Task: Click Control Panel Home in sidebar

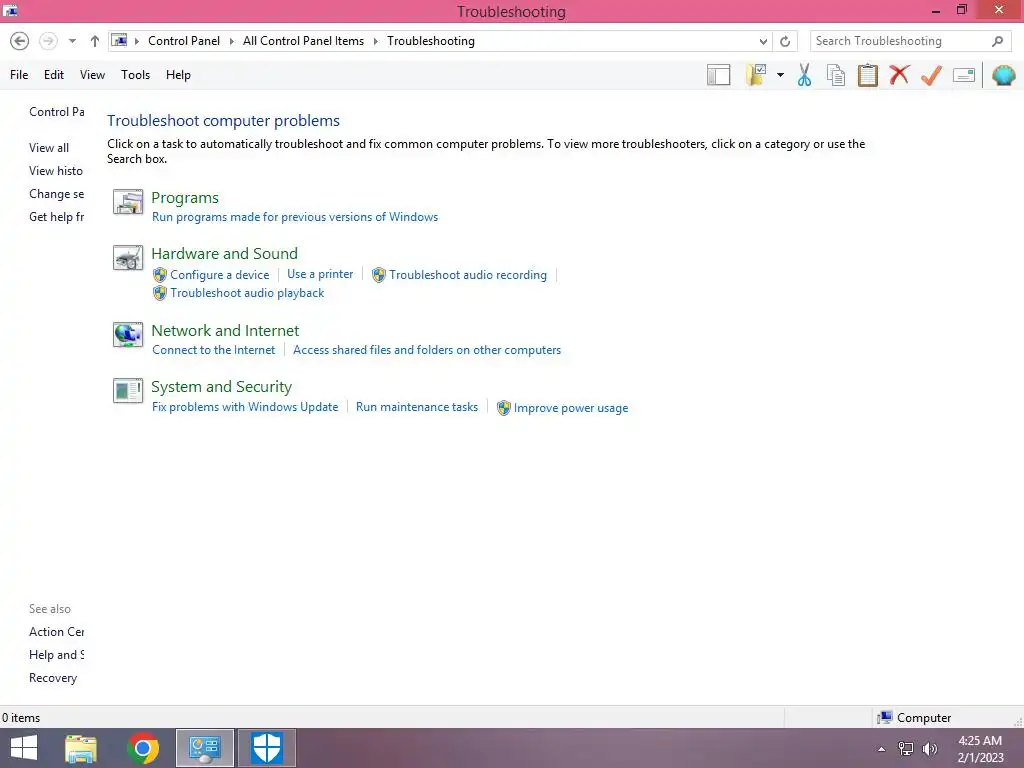Action: 56,112
